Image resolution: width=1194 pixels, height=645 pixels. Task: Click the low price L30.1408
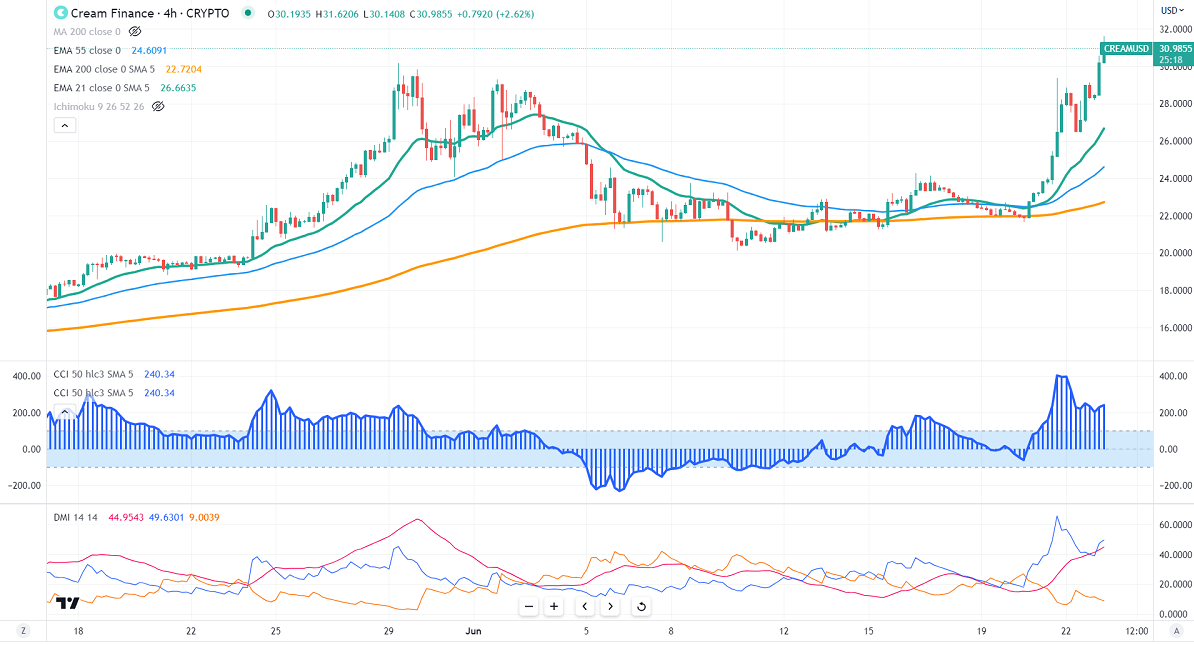point(384,14)
